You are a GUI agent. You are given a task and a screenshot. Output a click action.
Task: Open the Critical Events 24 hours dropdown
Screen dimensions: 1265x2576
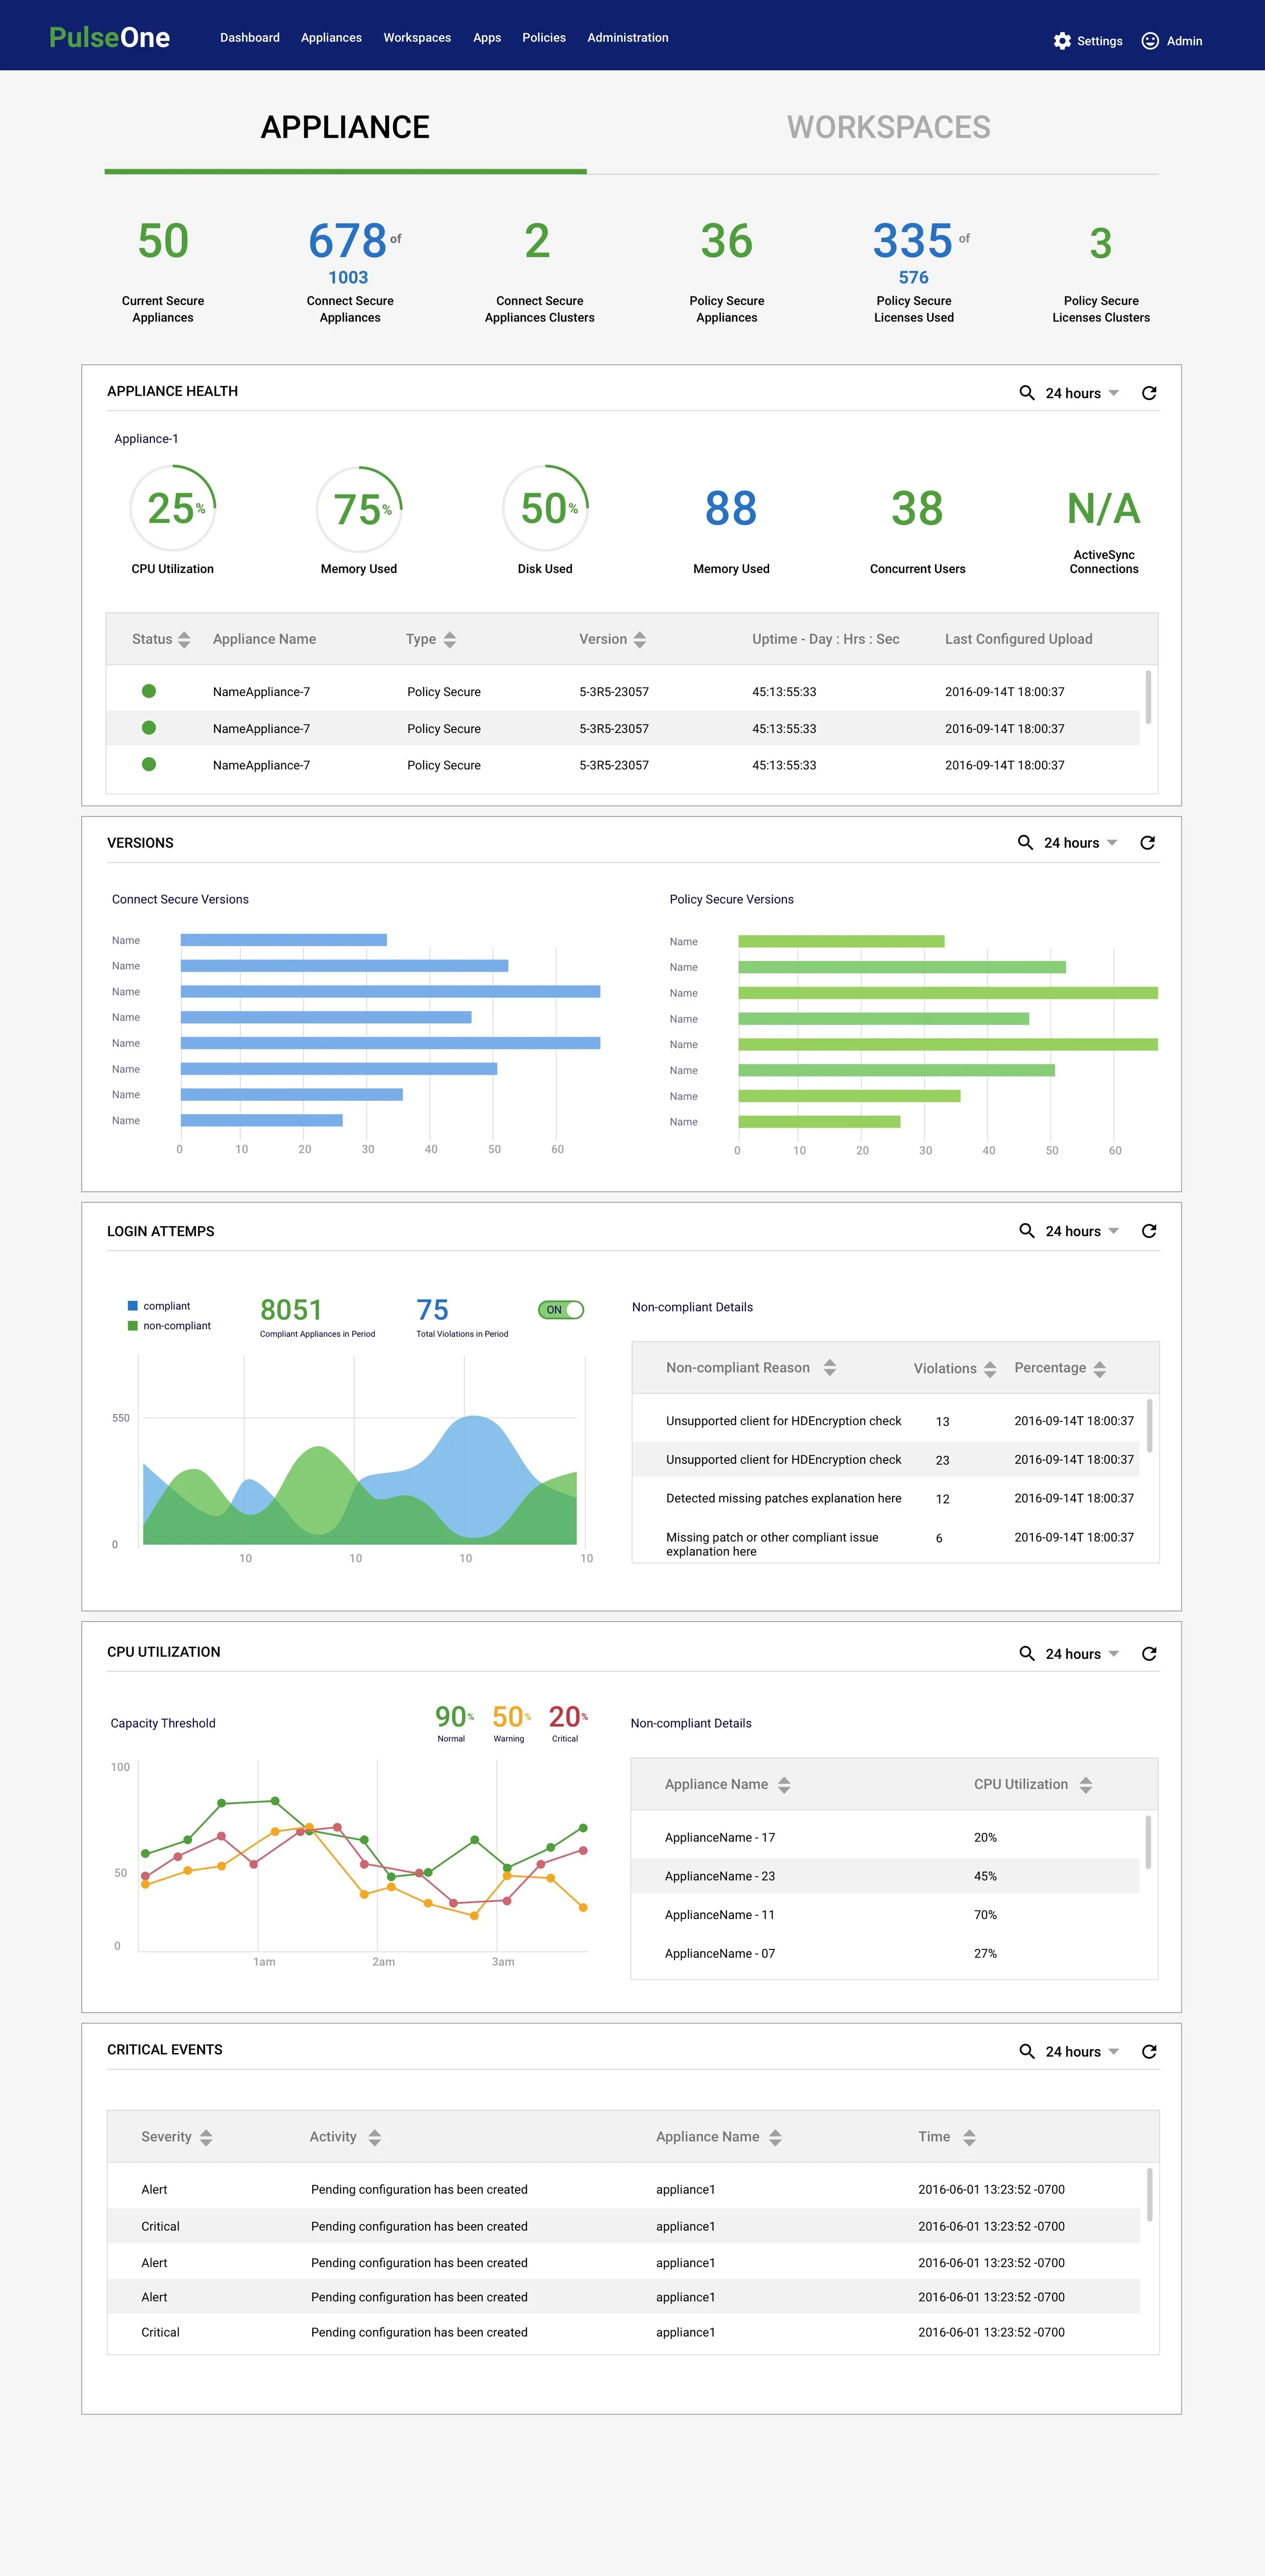coord(1082,2052)
